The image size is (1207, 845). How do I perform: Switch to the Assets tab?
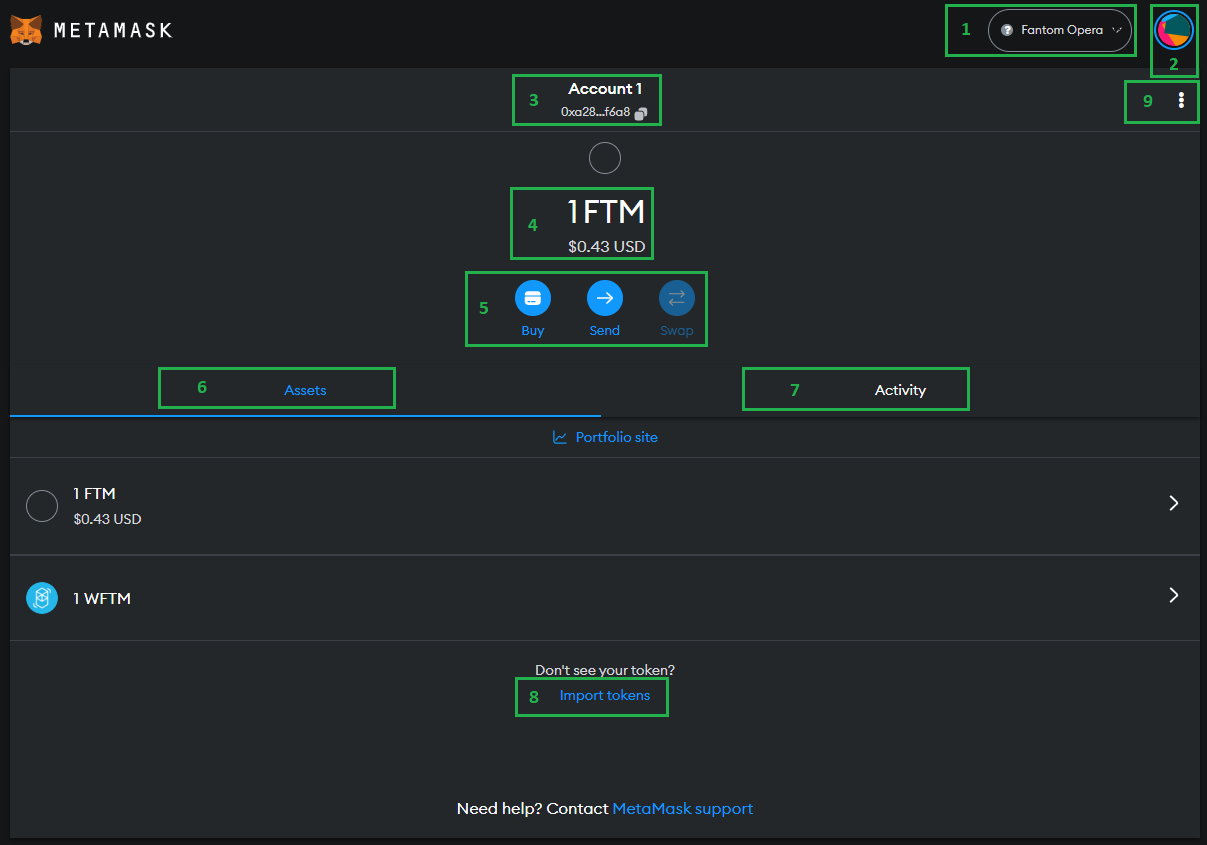point(305,390)
